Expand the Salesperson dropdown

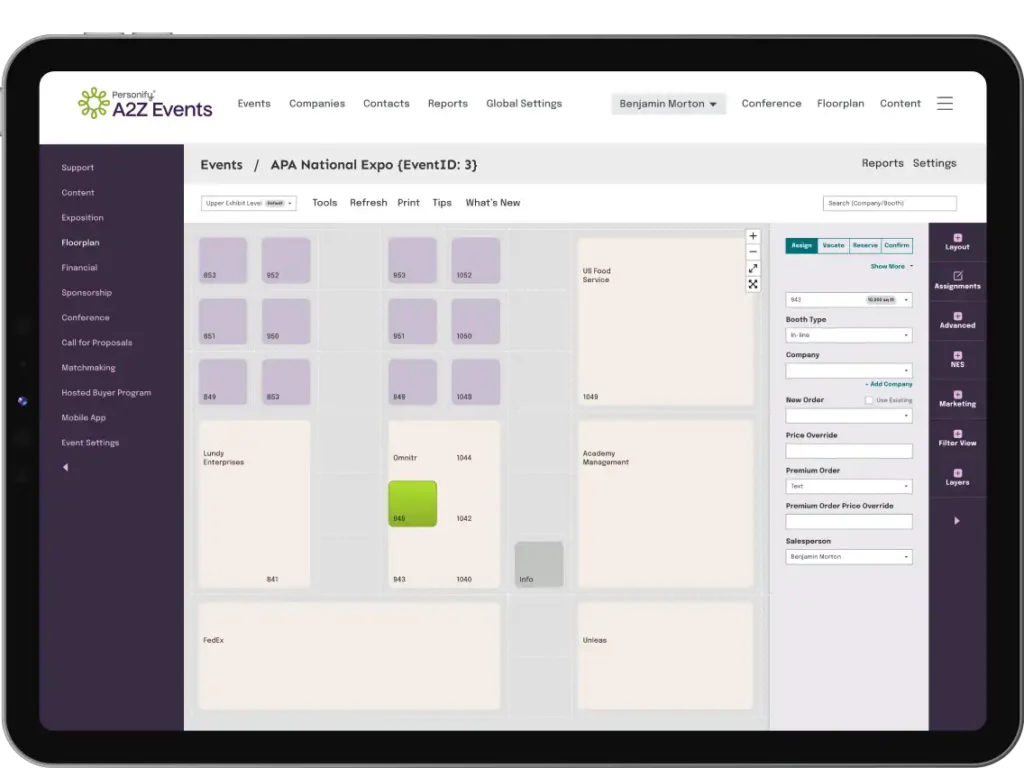click(x=848, y=557)
